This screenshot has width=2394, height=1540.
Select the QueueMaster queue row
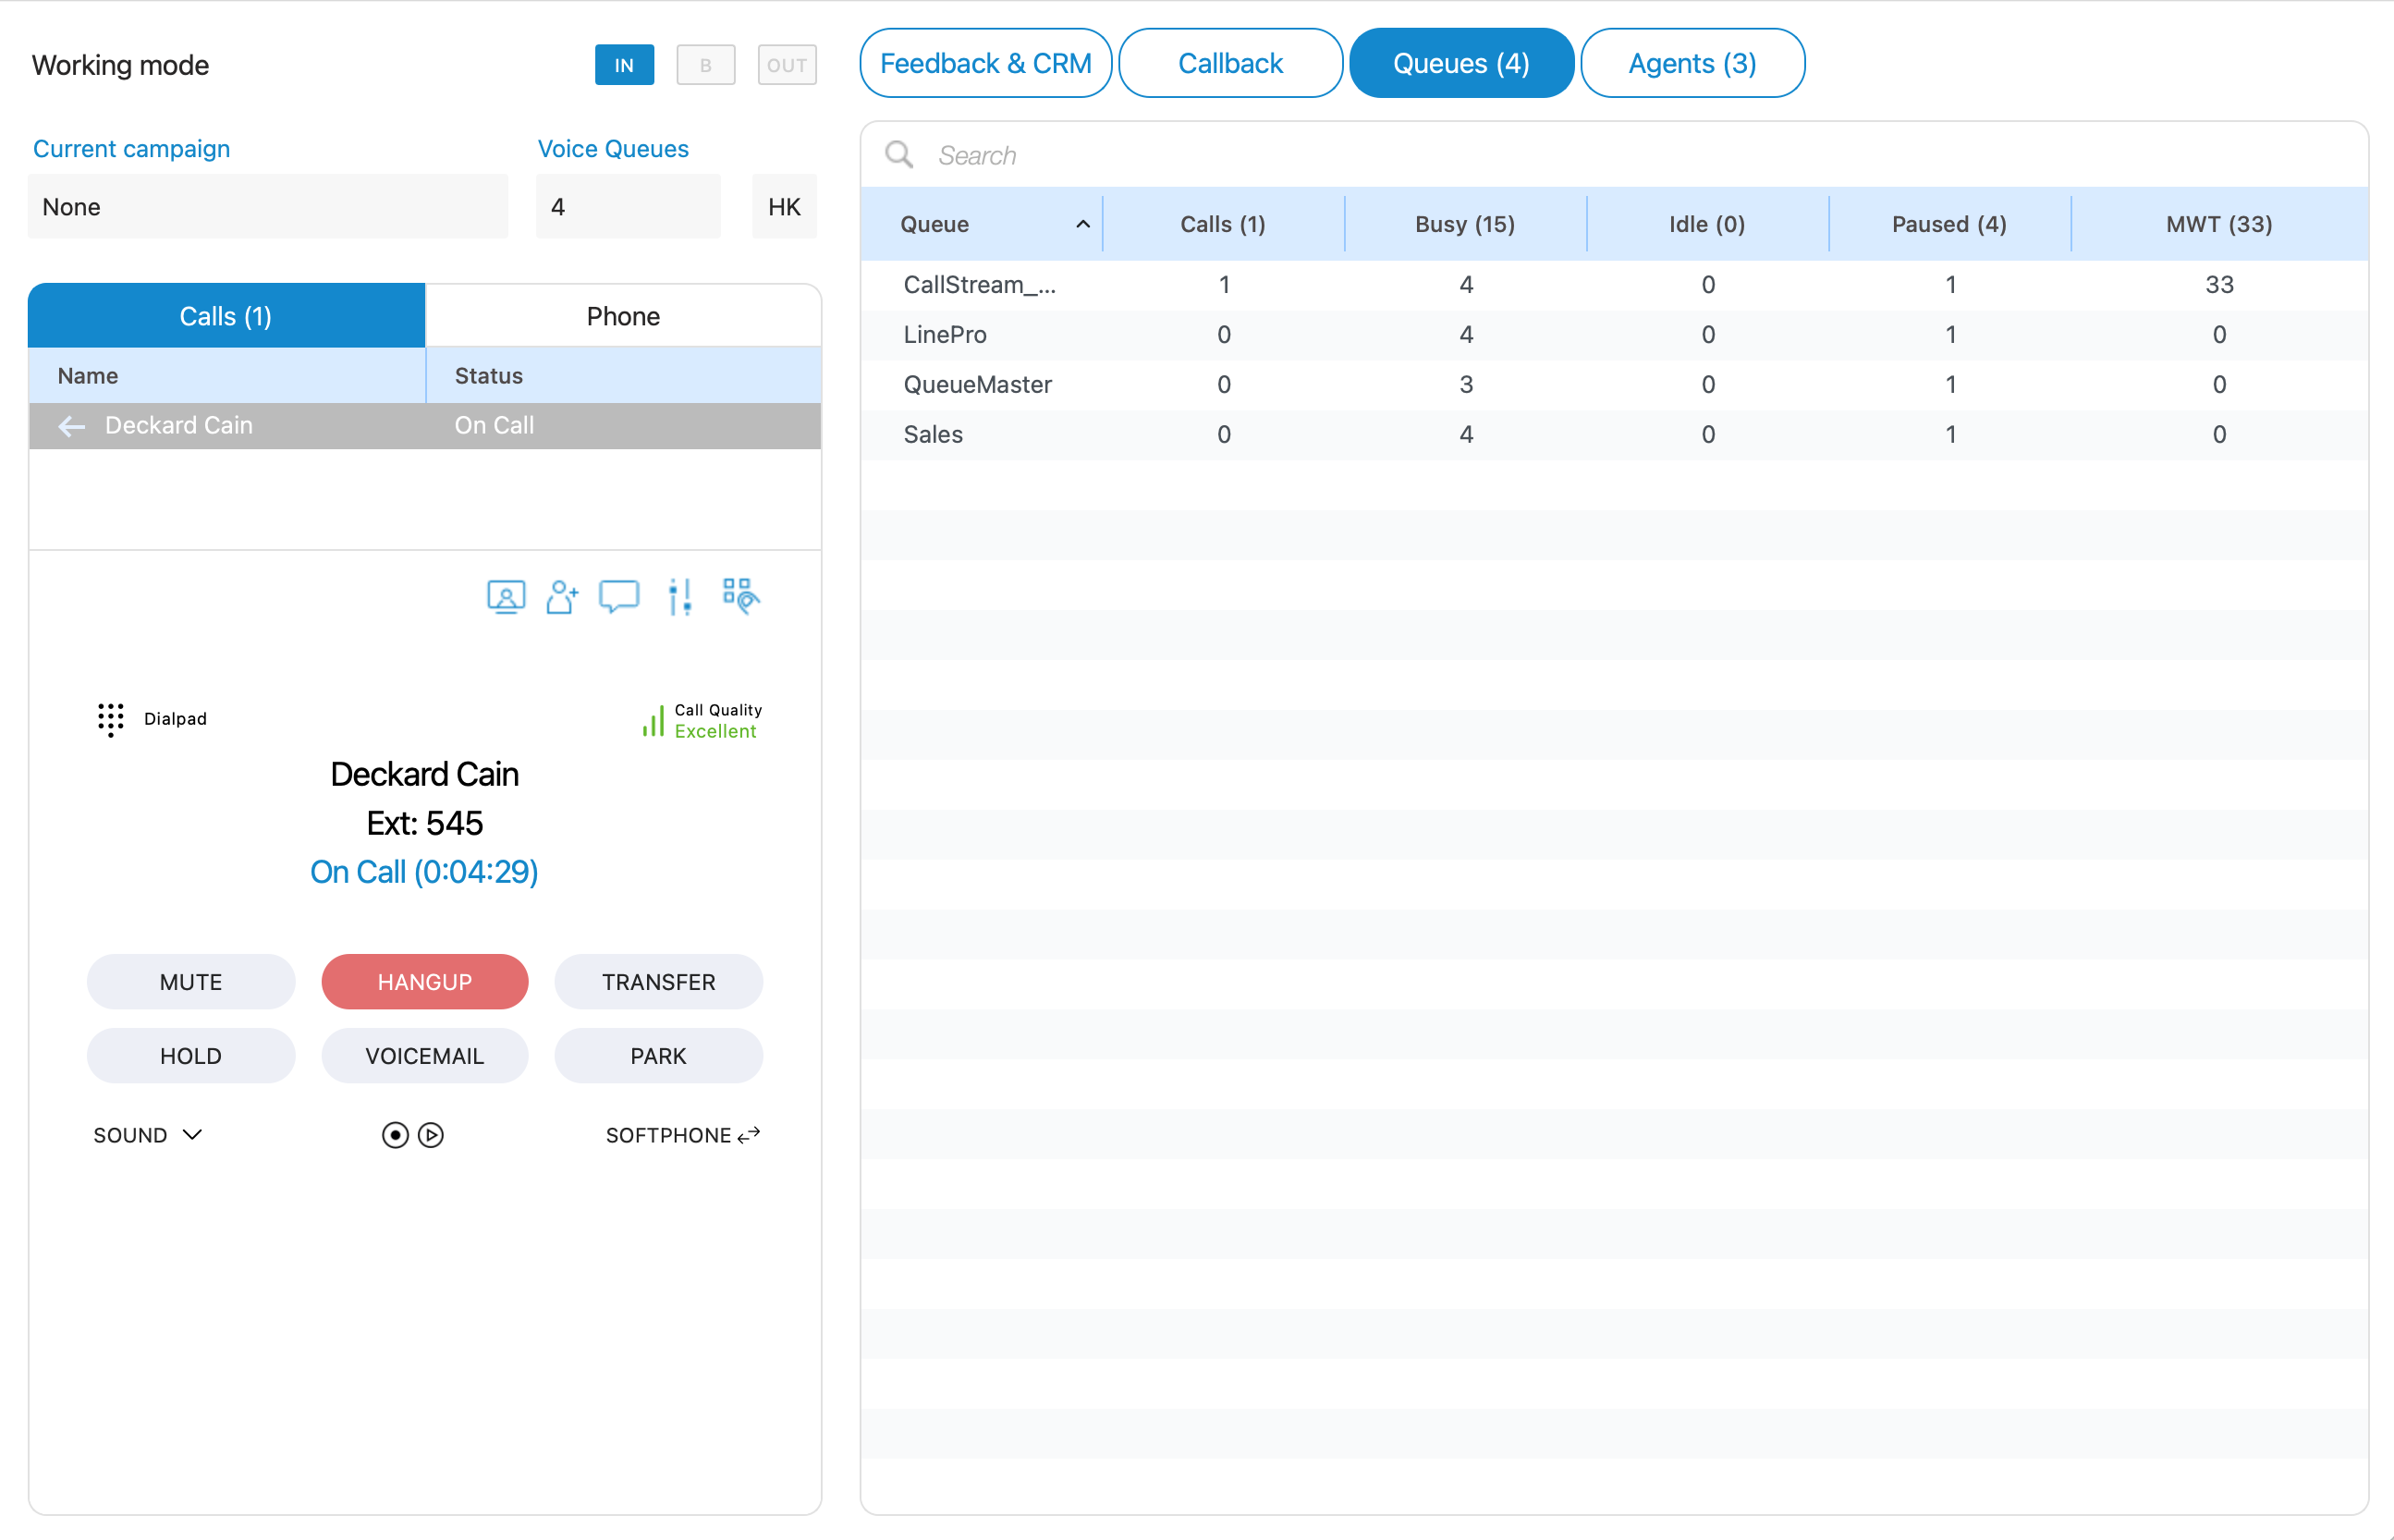(1614, 385)
